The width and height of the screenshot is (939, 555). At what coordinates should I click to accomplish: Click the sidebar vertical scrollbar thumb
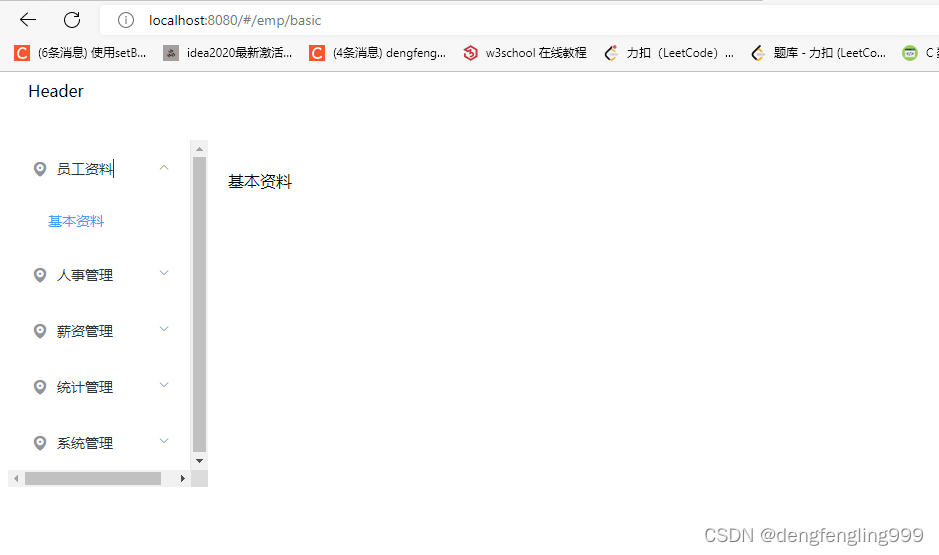point(199,304)
